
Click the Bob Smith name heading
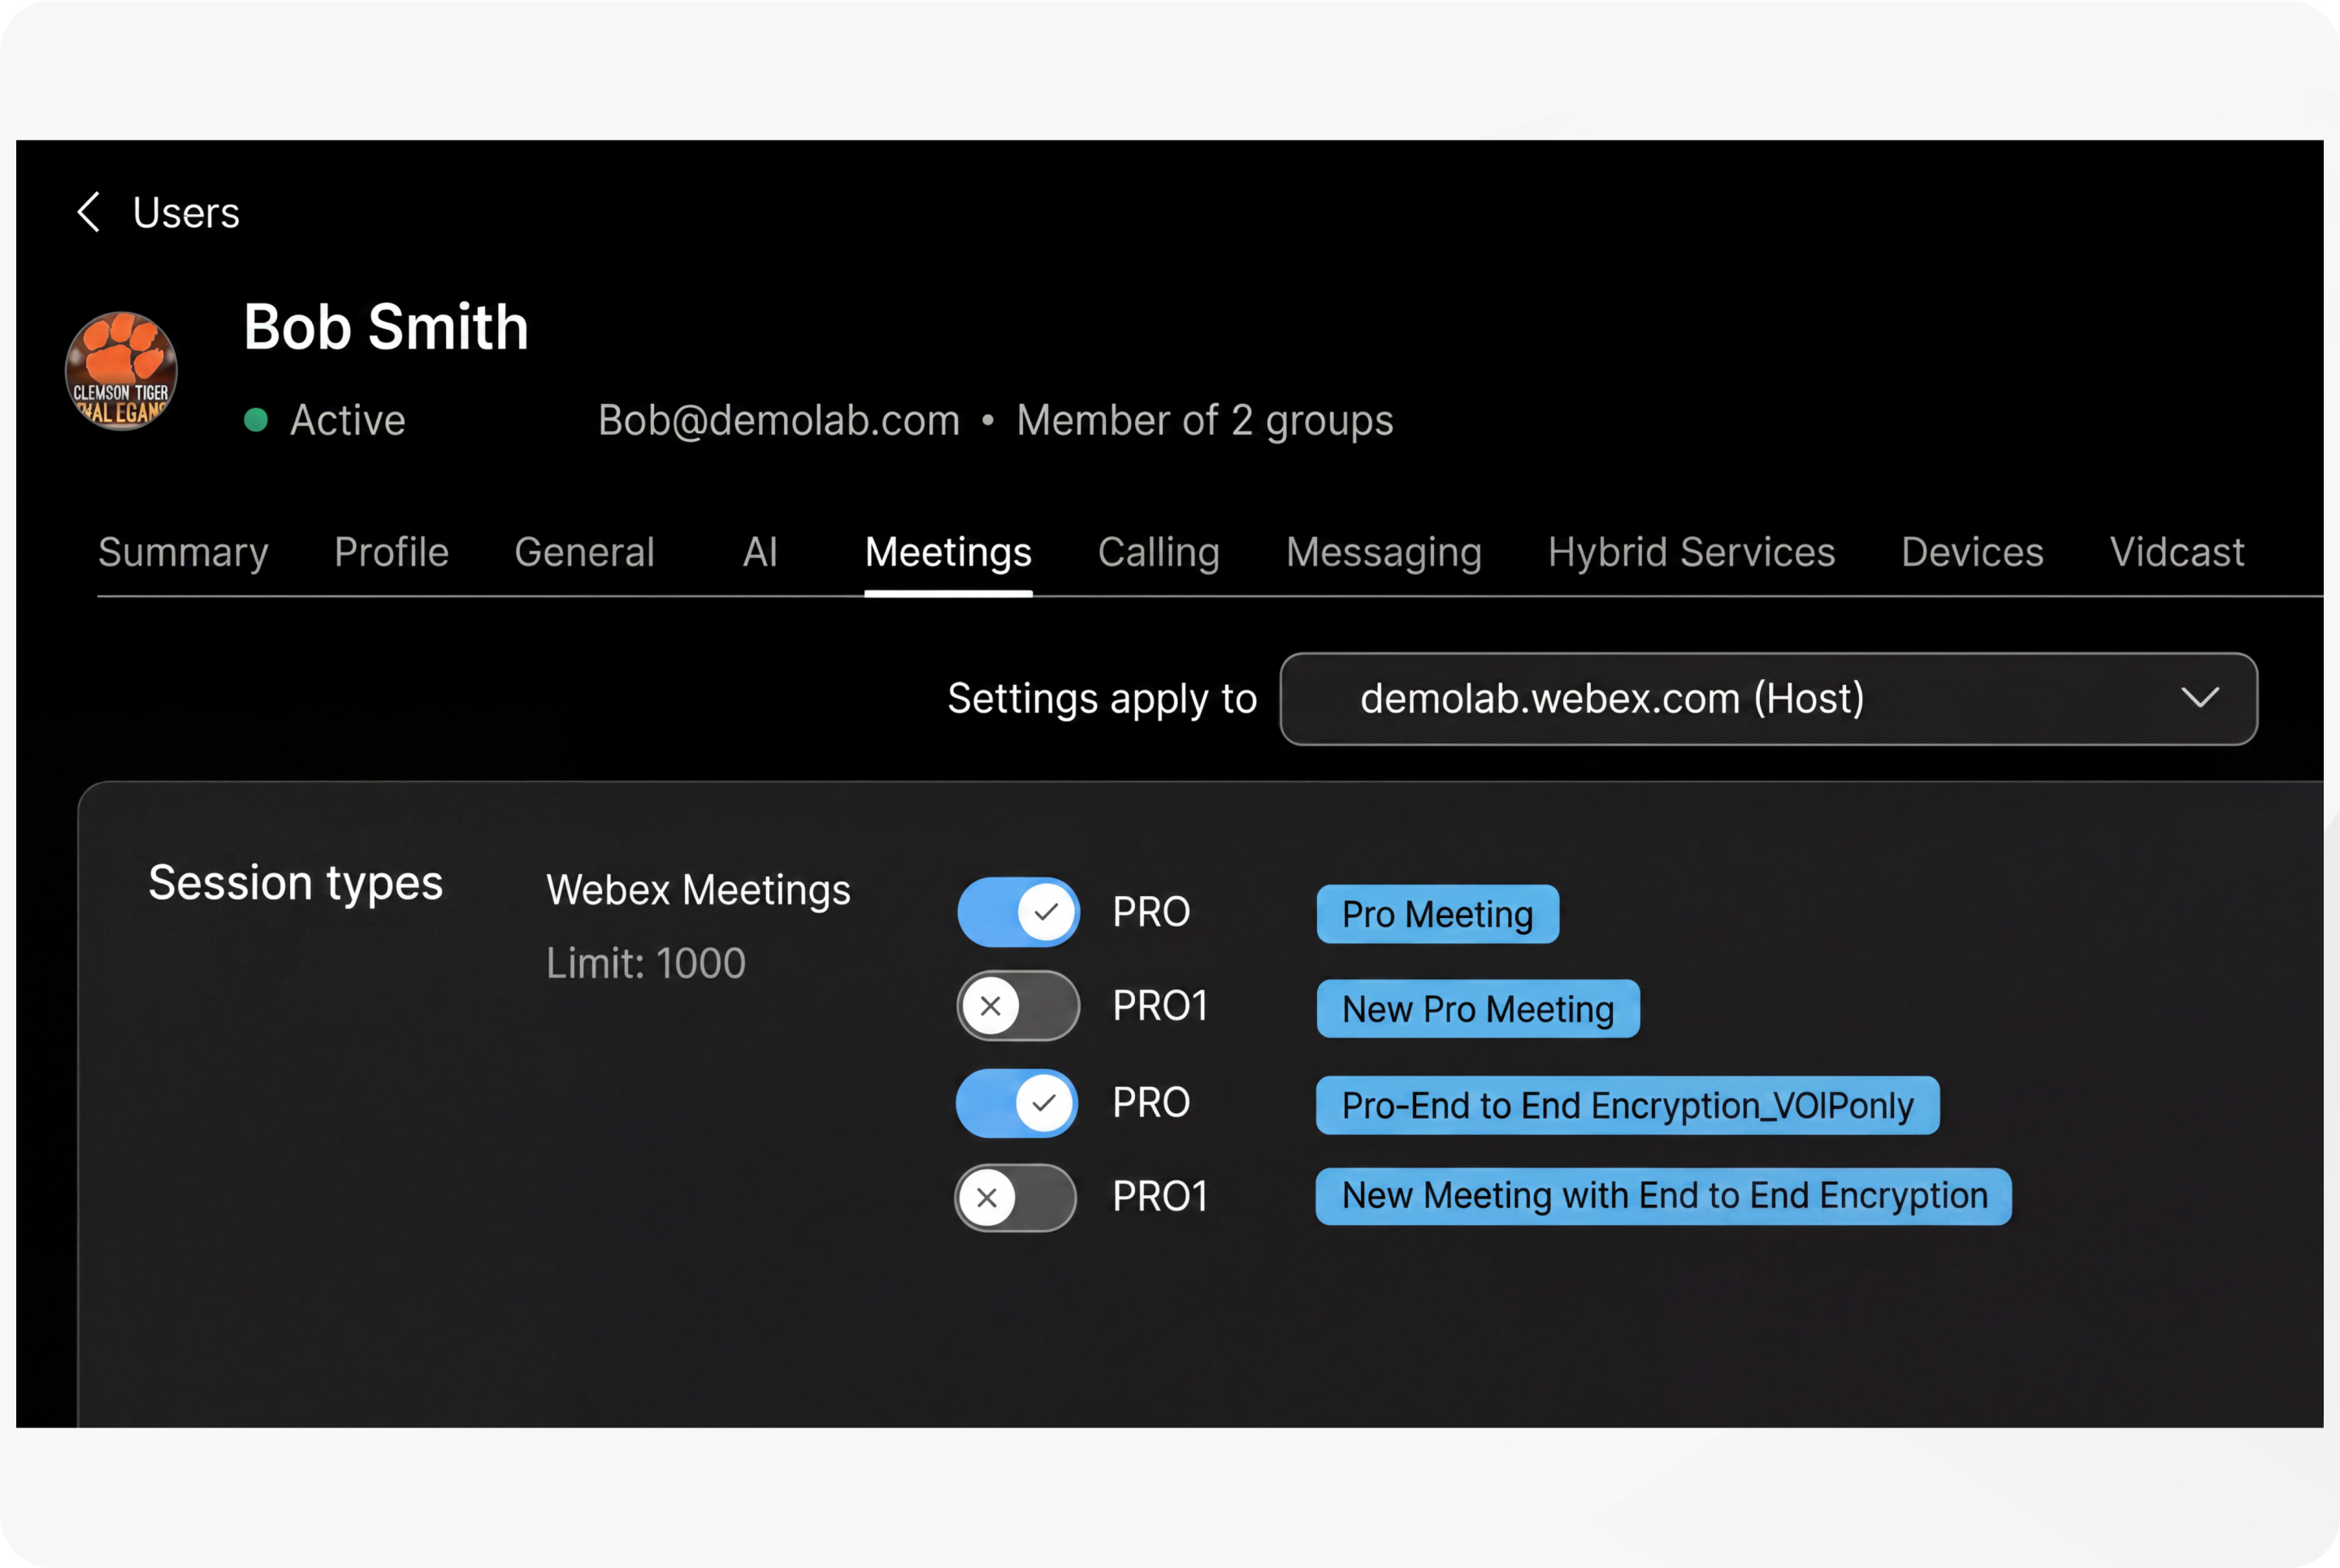(x=386, y=327)
